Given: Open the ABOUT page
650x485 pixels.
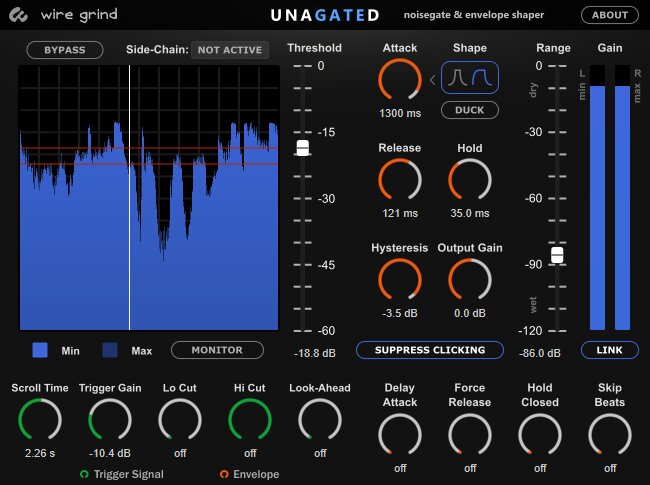Looking at the screenshot, I should [609, 15].
